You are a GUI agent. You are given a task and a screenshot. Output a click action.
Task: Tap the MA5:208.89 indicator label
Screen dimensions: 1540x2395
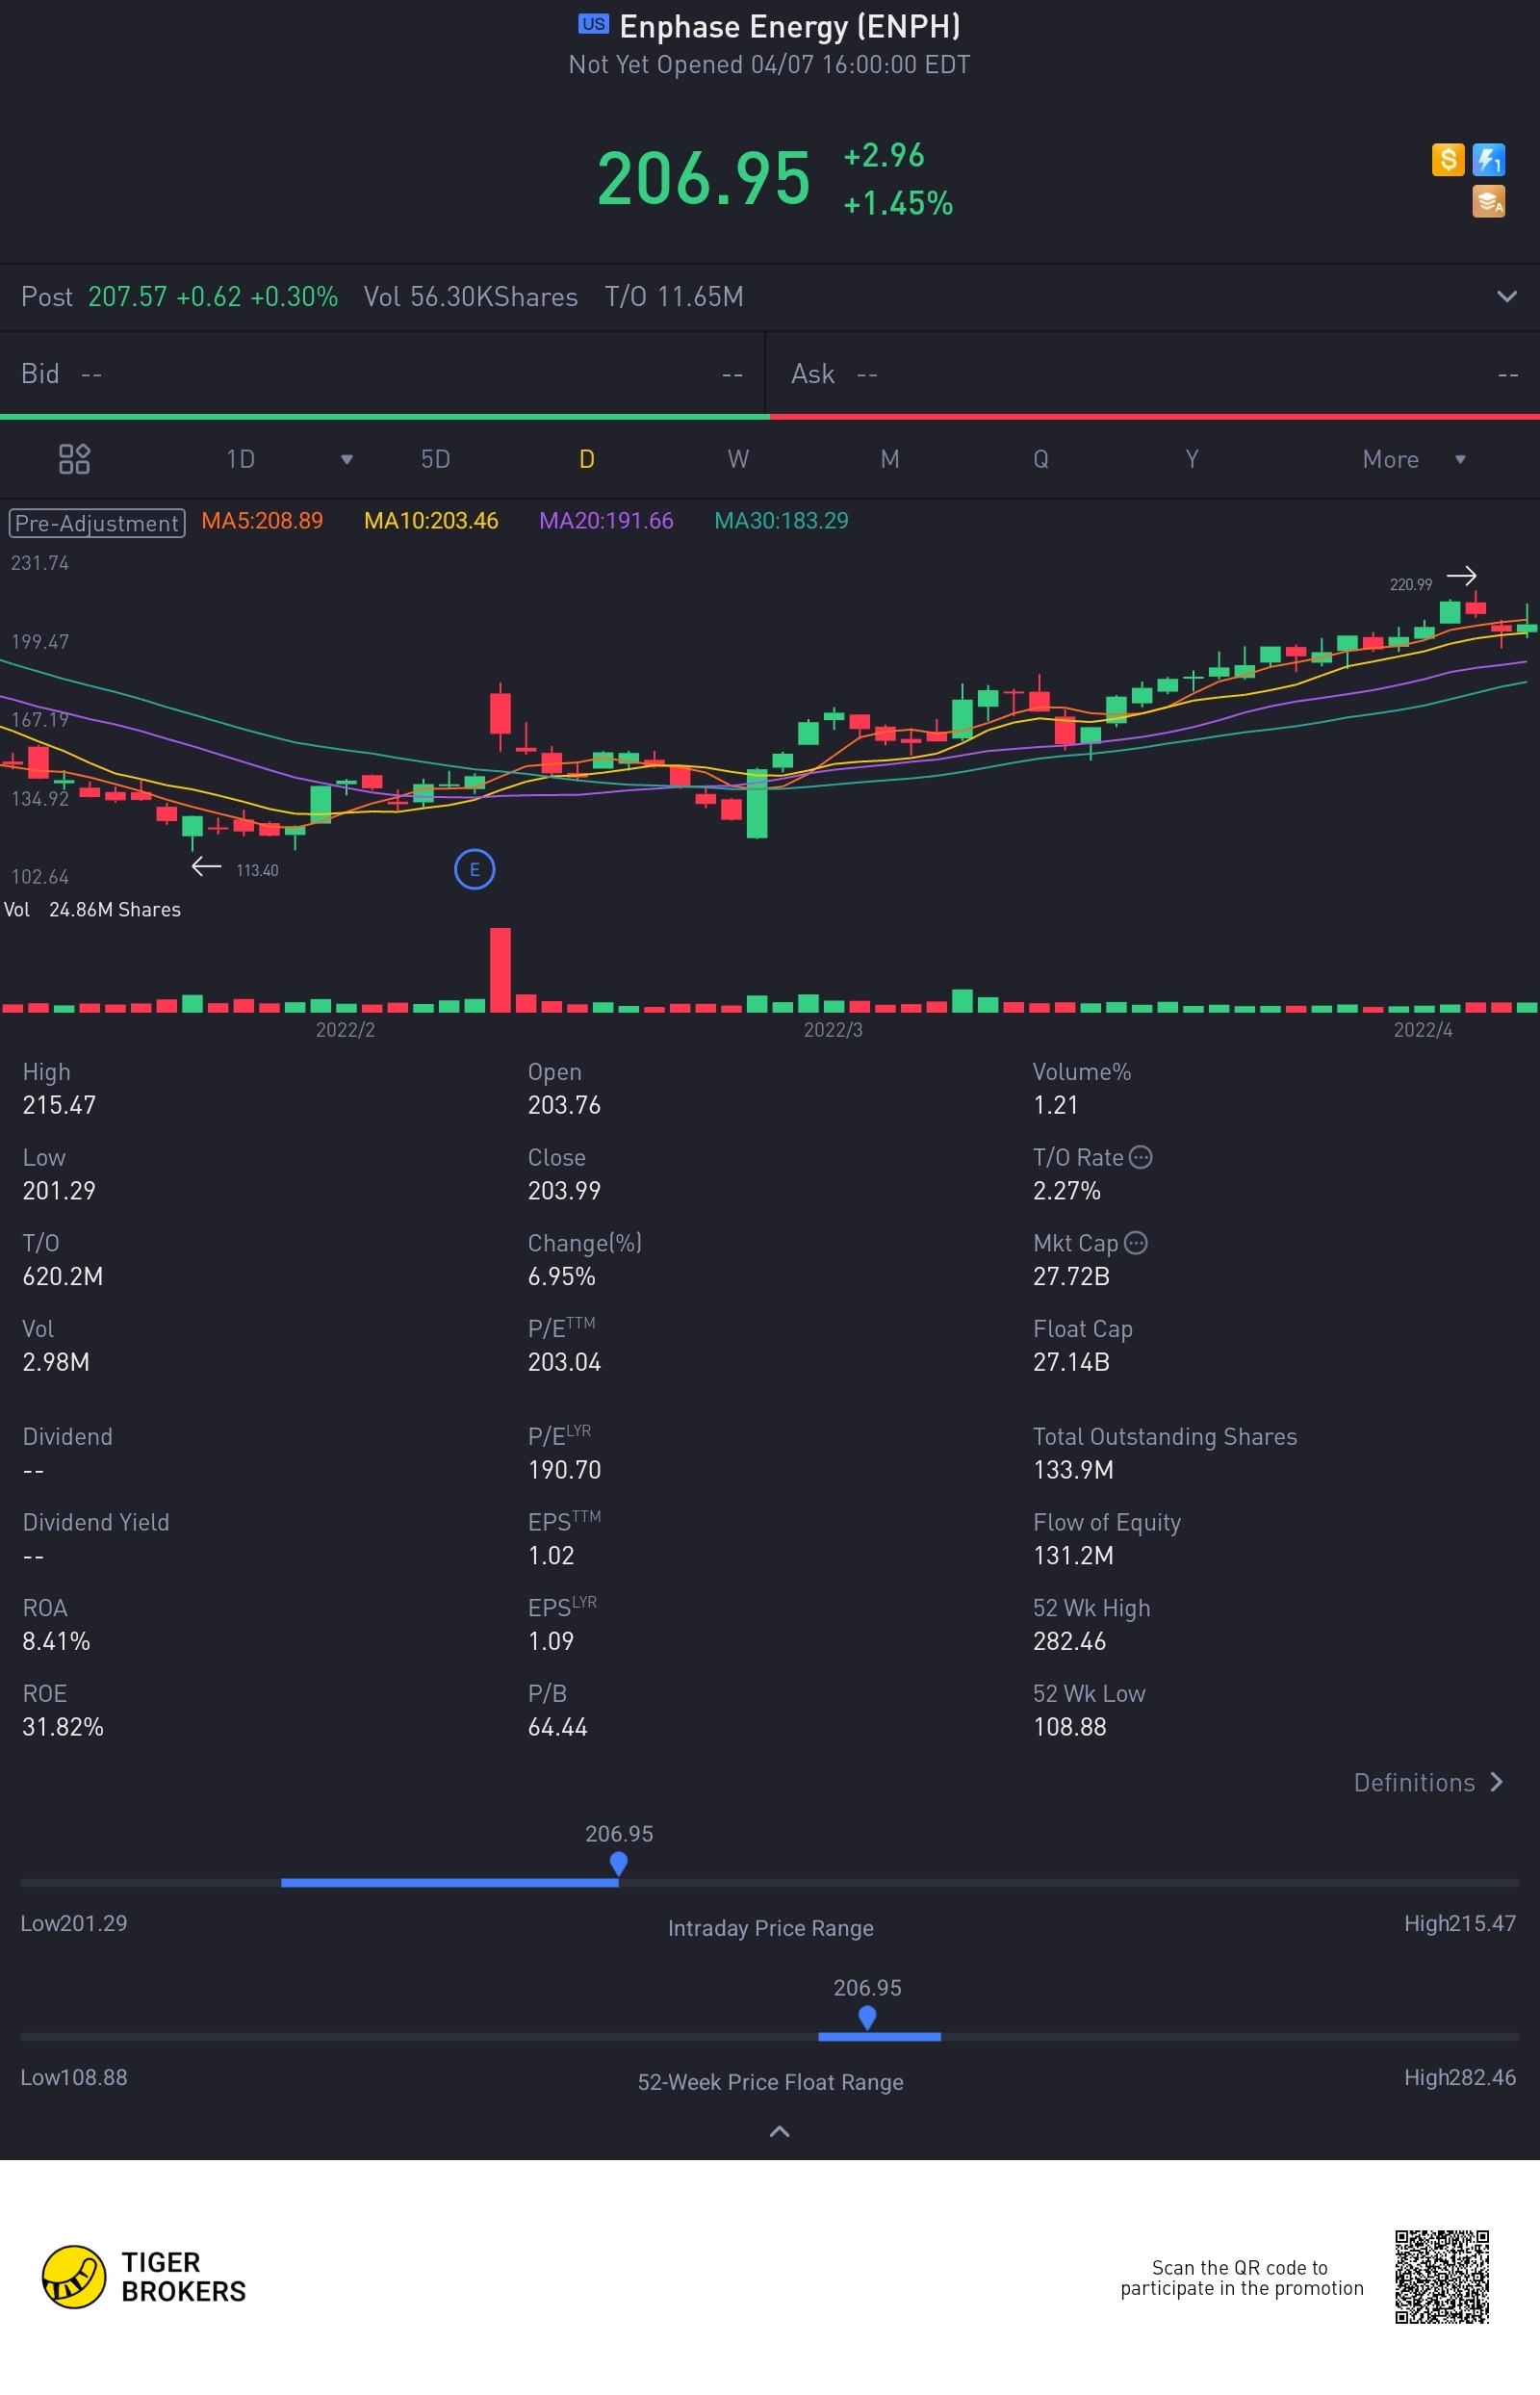click(x=262, y=521)
